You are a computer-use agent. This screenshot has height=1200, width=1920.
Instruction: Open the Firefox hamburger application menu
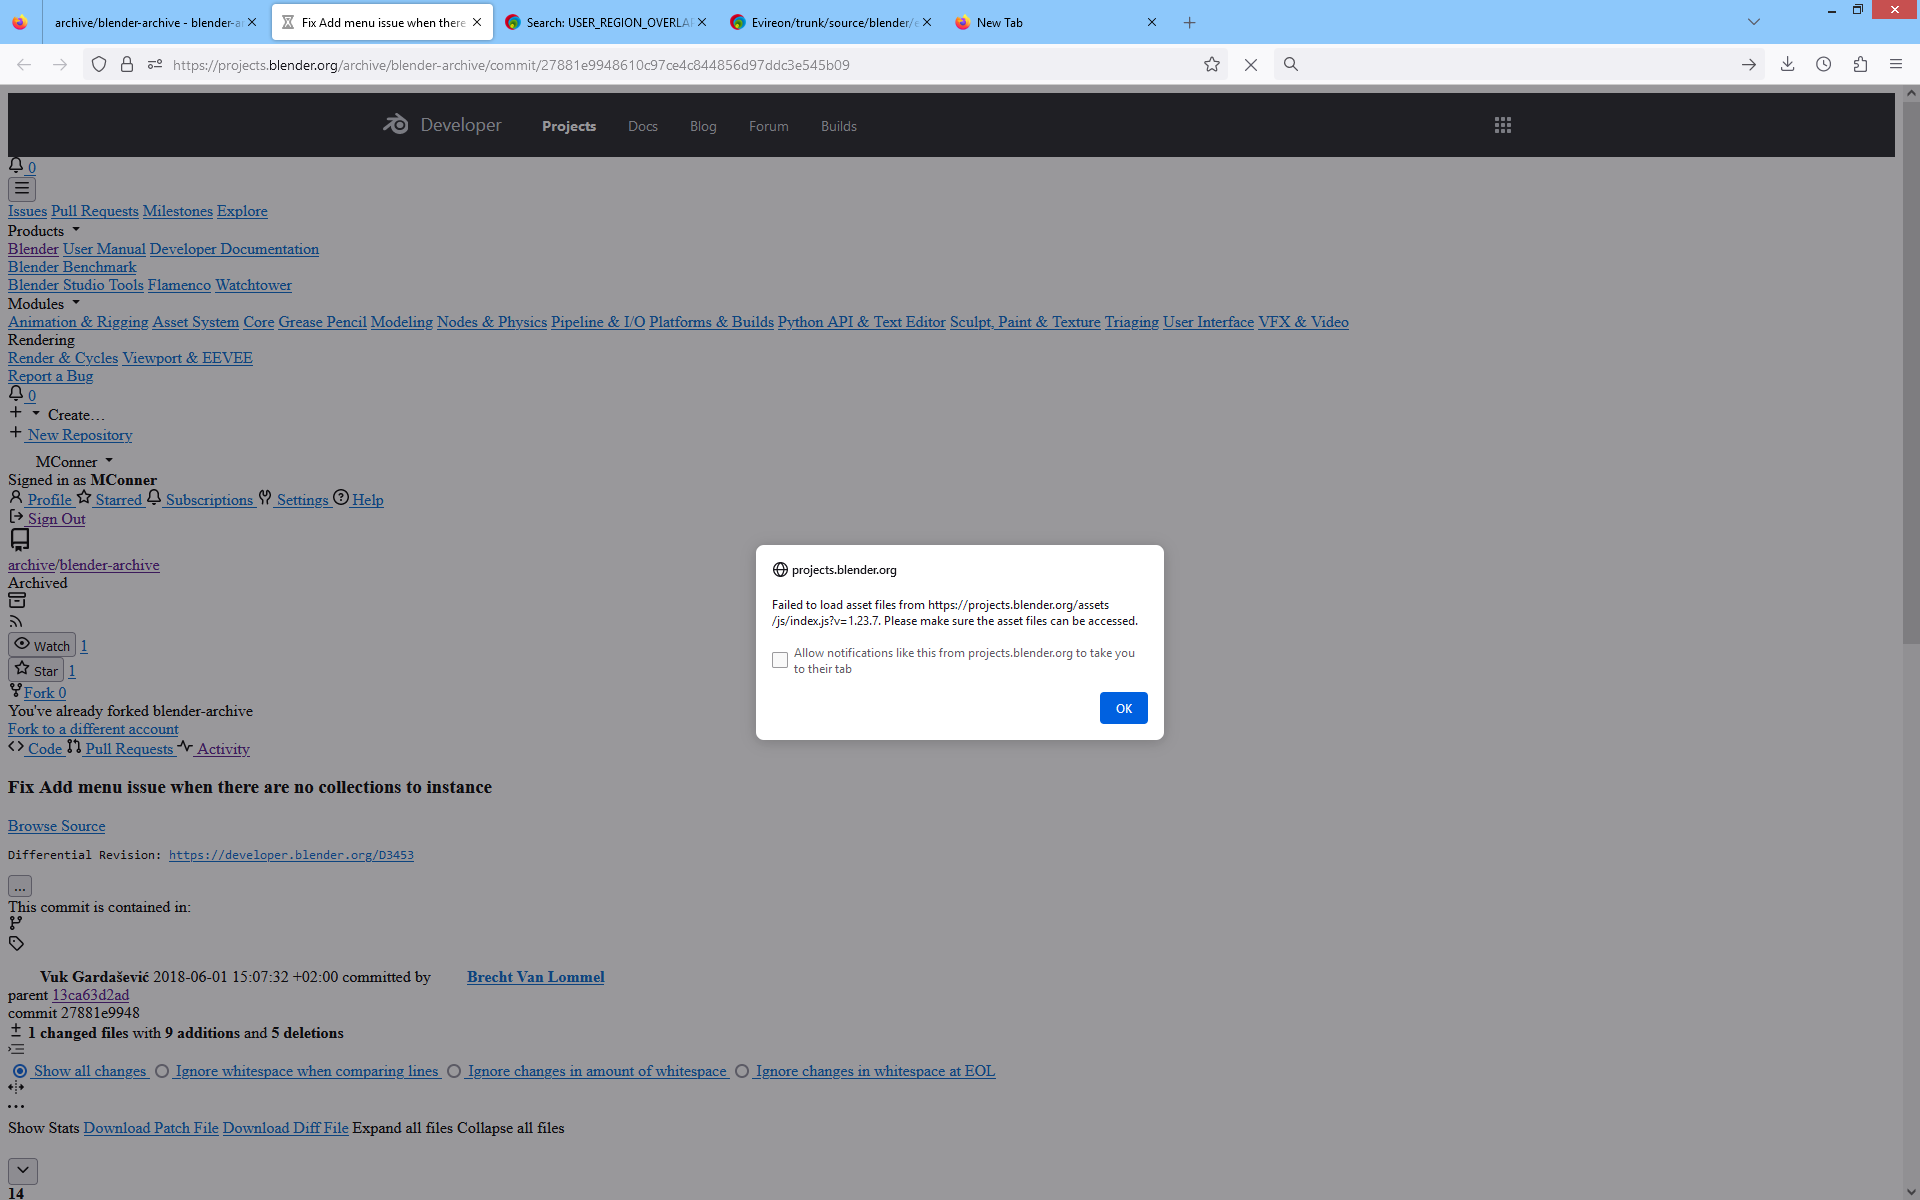(1896, 64)
